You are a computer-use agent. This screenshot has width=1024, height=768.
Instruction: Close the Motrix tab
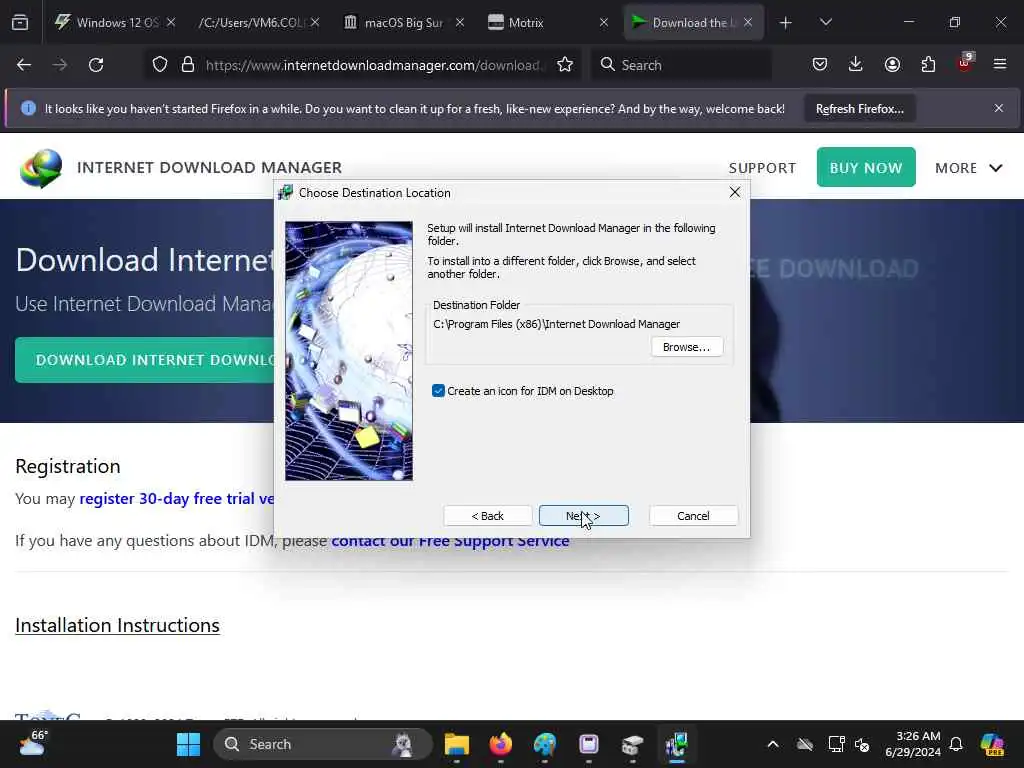(x=603, y=22)
